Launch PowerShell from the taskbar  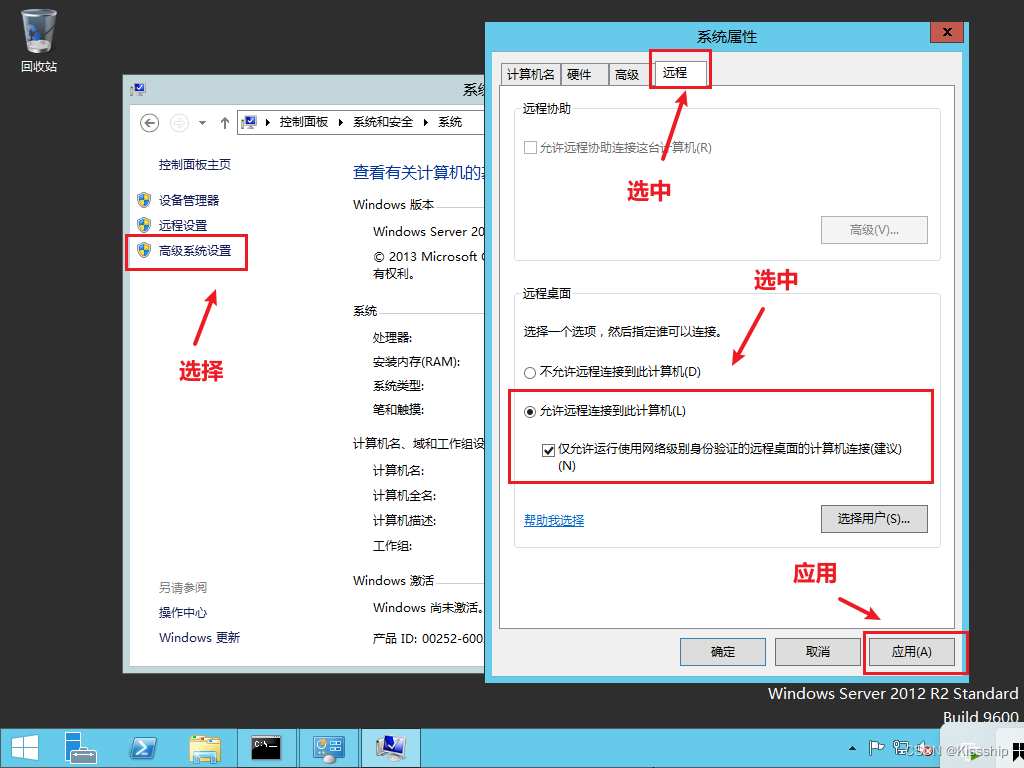click(x=143, y=748)
